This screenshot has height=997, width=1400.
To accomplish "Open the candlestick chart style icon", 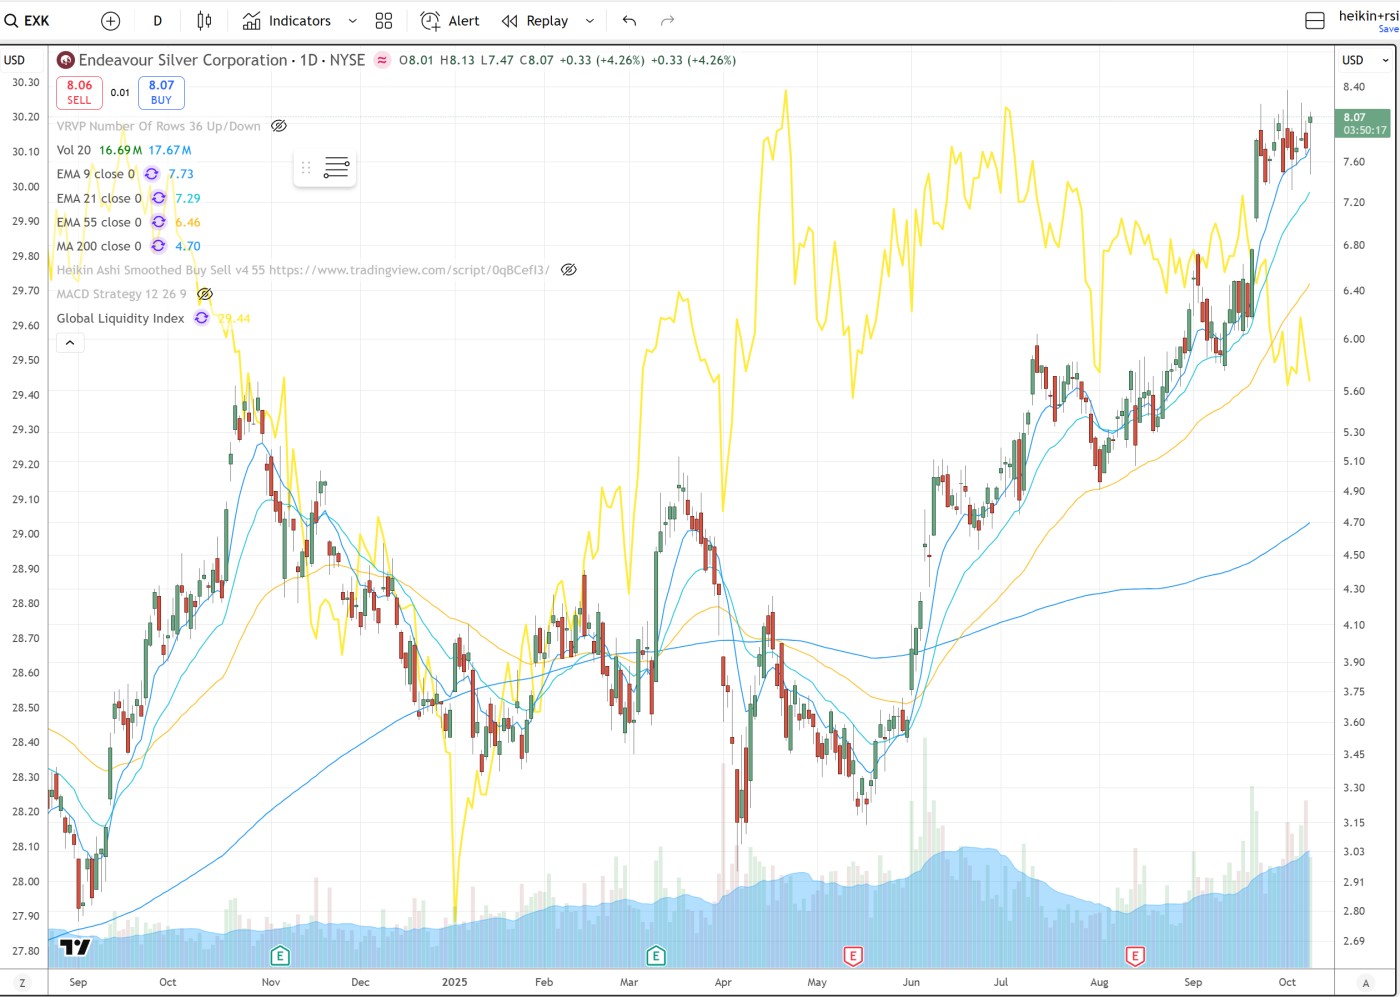I will pos(204,21).
